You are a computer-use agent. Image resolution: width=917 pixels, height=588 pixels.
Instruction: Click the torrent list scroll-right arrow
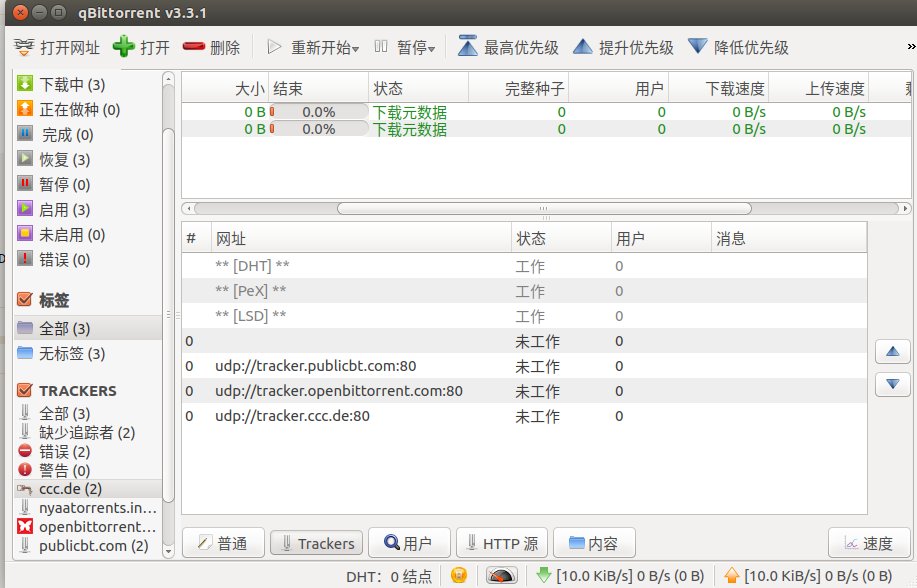(905, 208)
